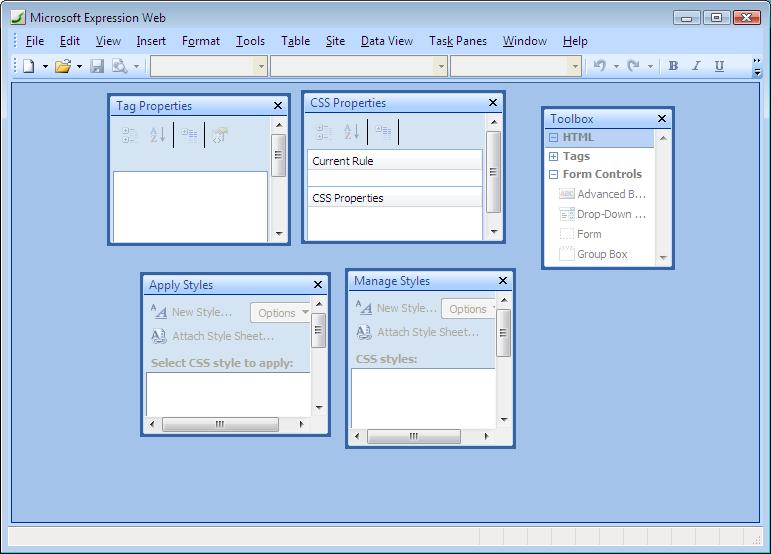The image size is (771, 554).
Task: Open the third toolbar combo box by Undo
Action: point(516,66)
